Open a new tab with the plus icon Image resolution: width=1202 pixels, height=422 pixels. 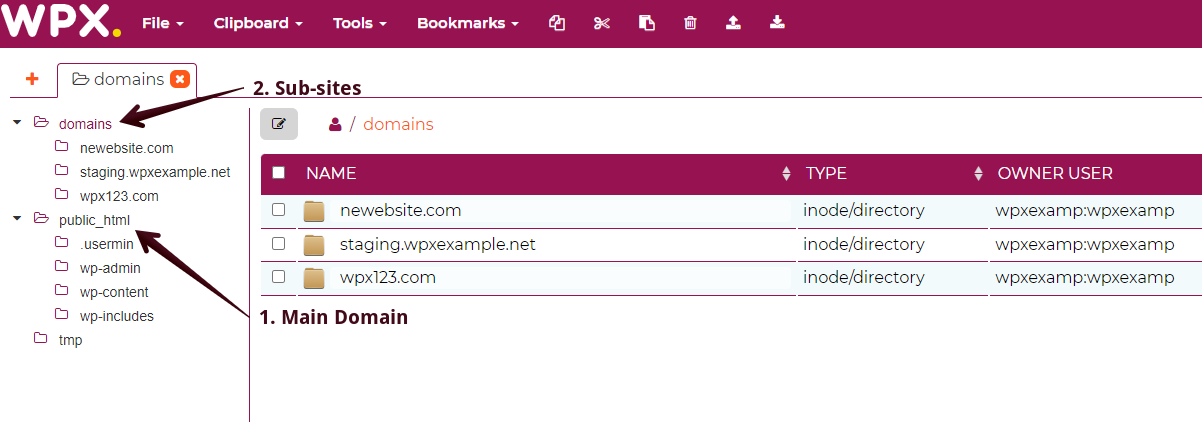click(32, 79)
